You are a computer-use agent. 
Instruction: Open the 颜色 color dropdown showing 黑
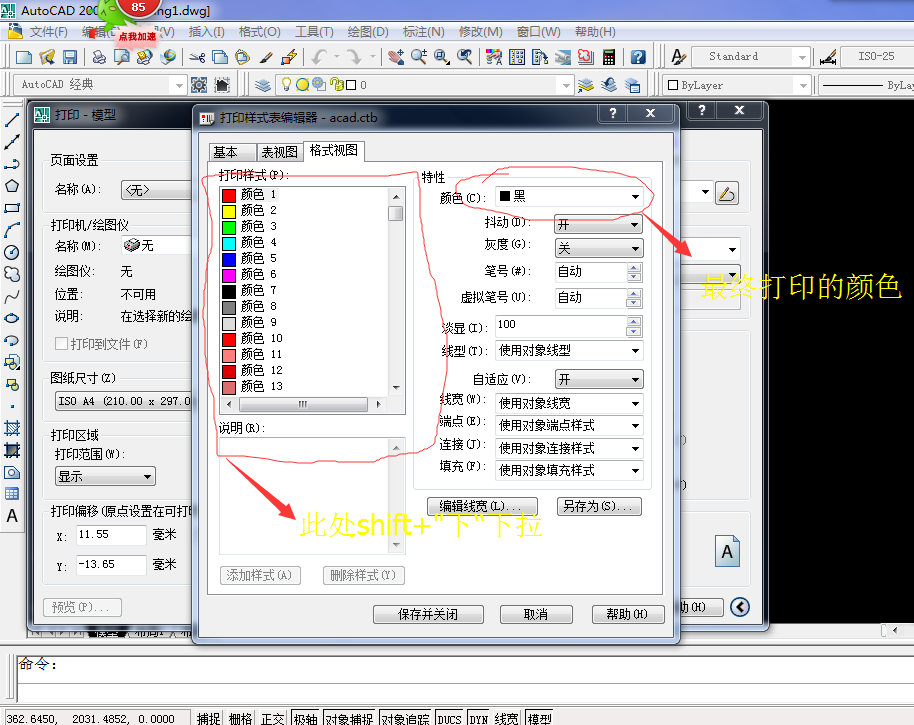[x=570, y=197]
